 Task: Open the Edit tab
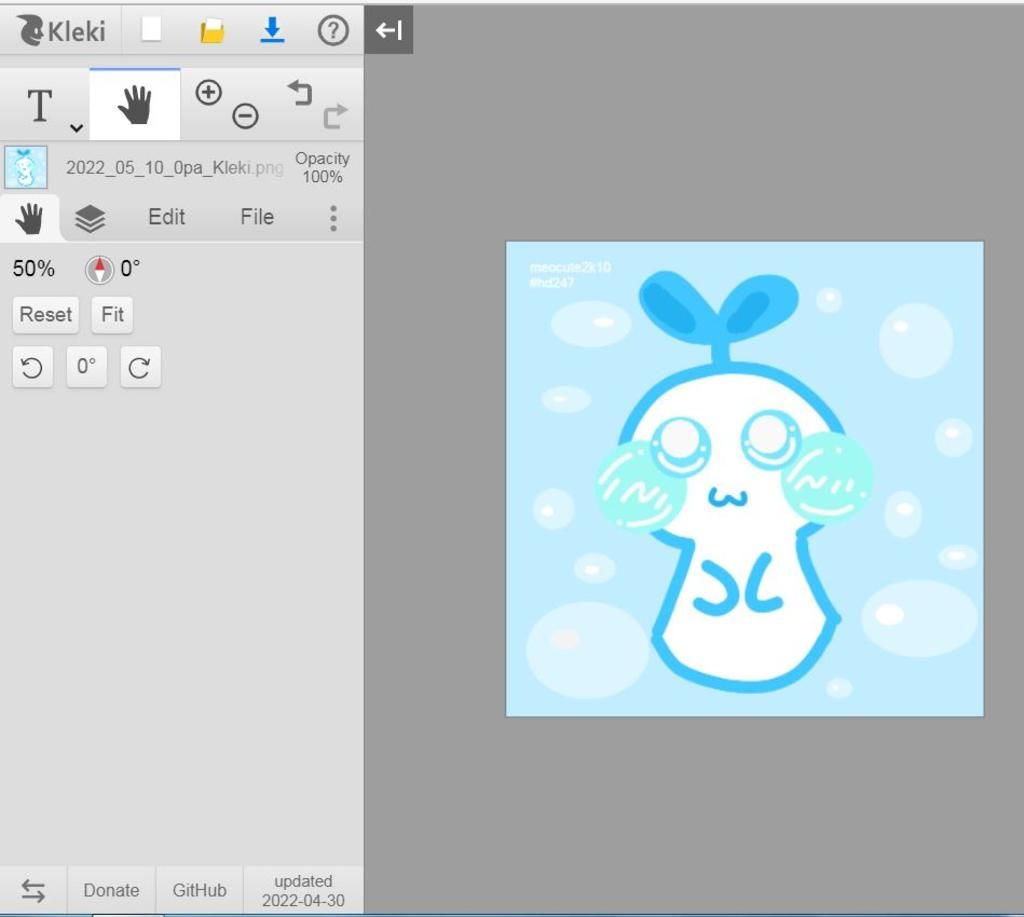(166, 217)
